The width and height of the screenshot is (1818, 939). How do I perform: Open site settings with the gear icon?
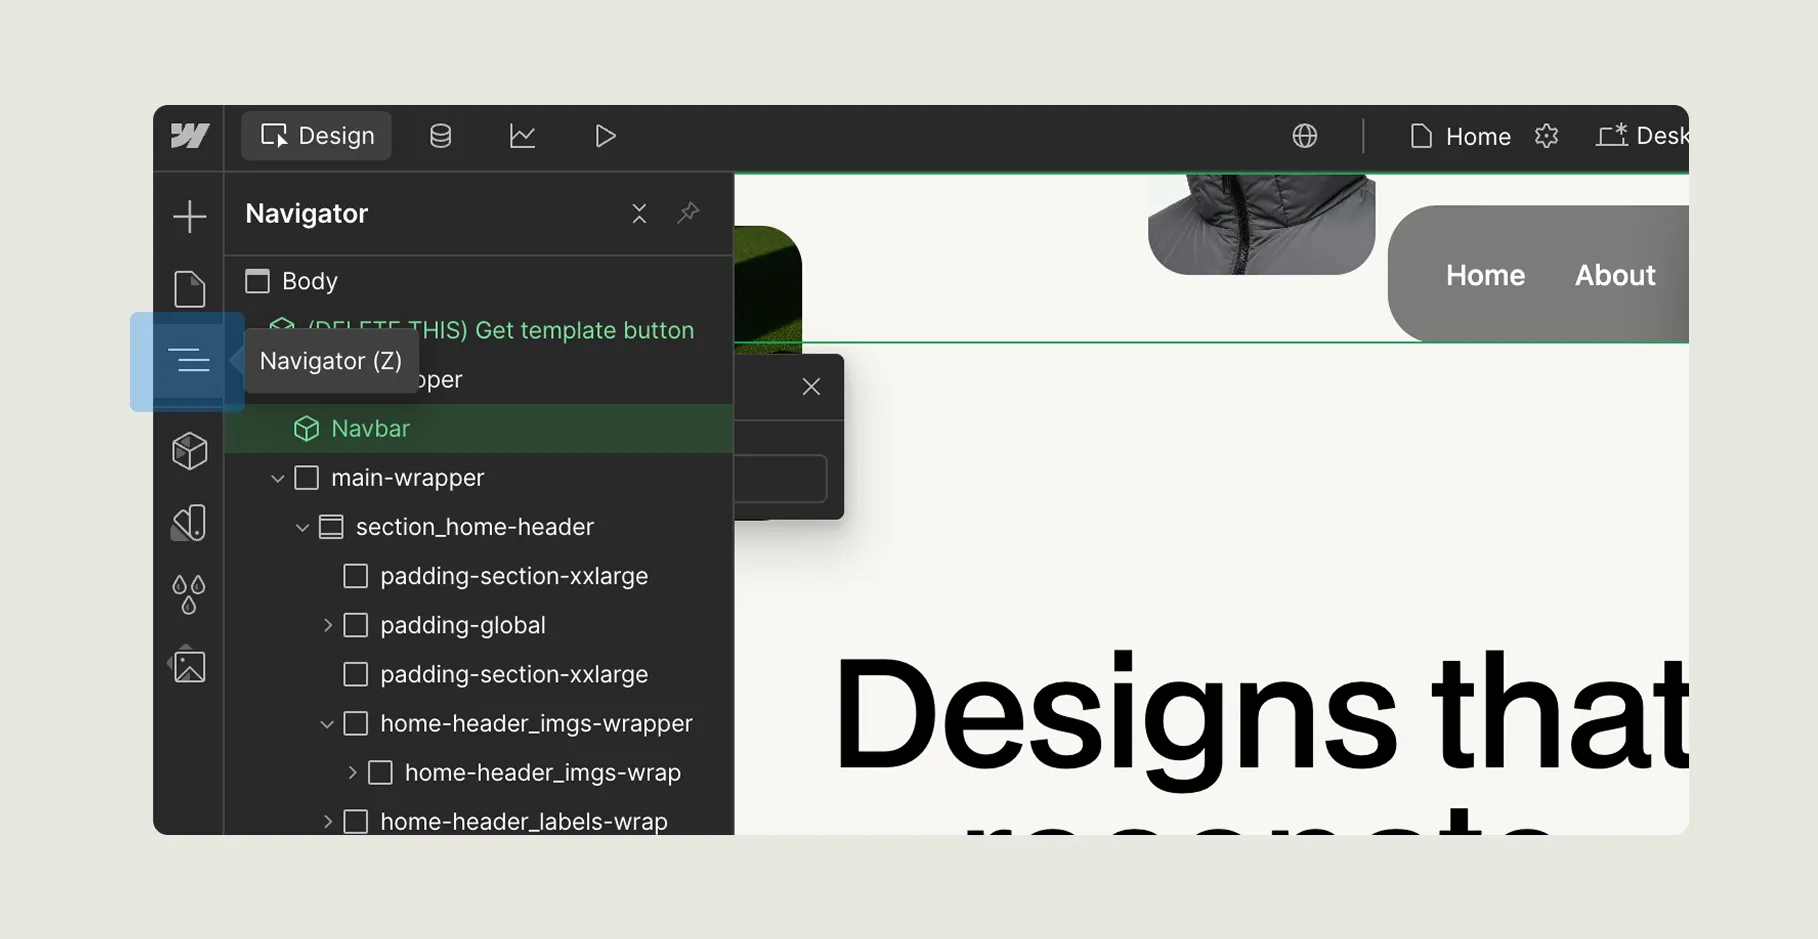tap(1546, 135)
